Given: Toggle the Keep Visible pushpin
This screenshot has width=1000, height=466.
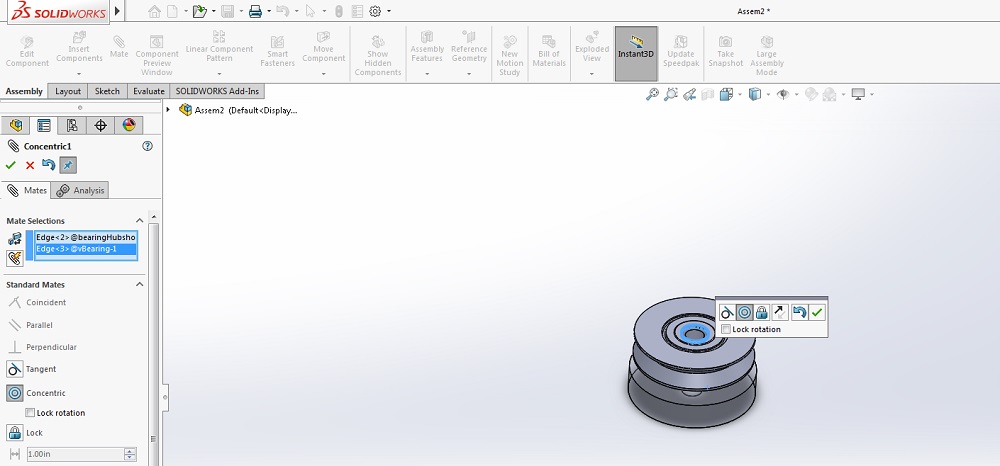Looking at the screenshot, I should 68,165.
